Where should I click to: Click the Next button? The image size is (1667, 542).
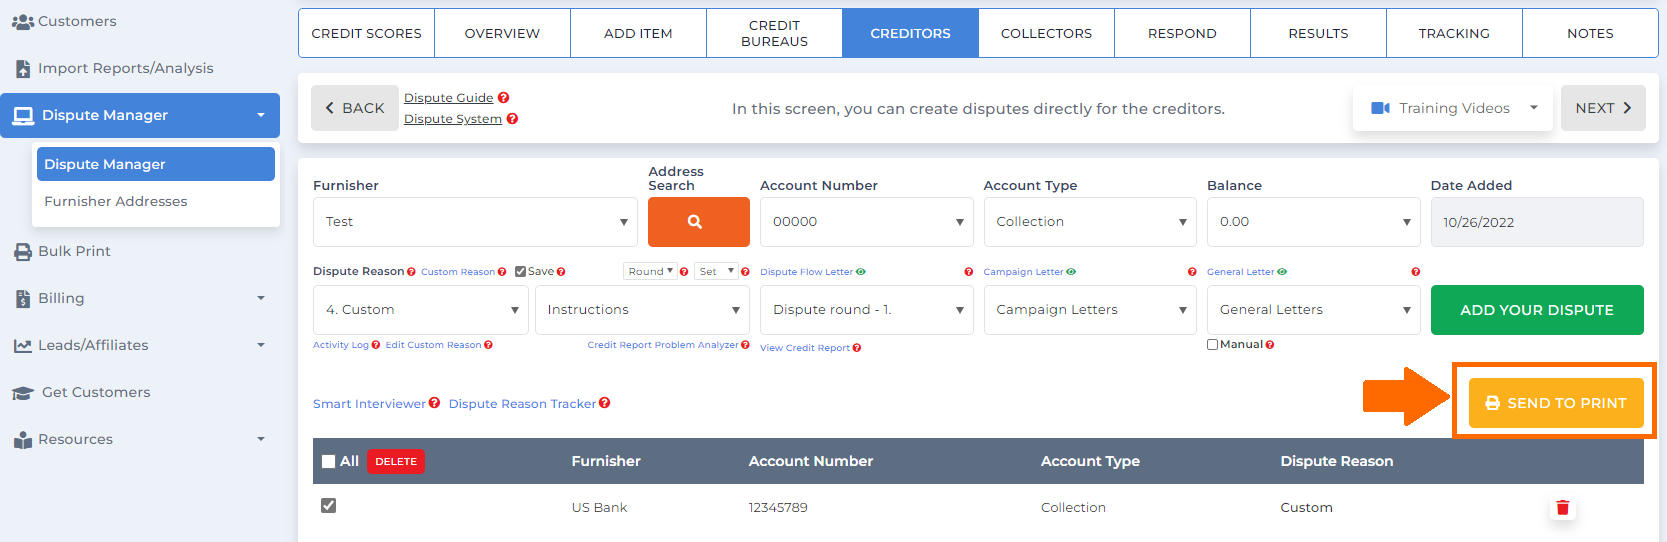pyautogui.click(x=1603, y=108)
